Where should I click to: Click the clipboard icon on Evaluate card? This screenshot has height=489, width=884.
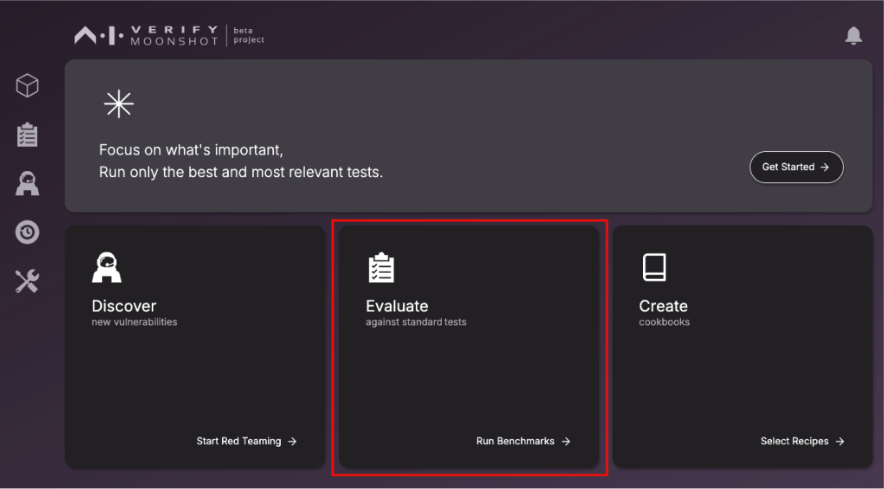coord(381,267)
